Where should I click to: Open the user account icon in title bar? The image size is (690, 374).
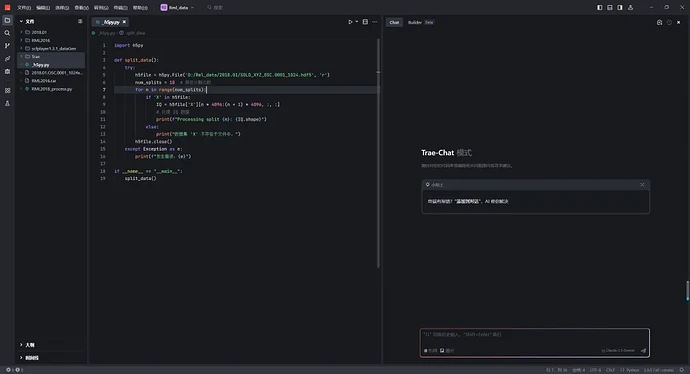(630, 7)
